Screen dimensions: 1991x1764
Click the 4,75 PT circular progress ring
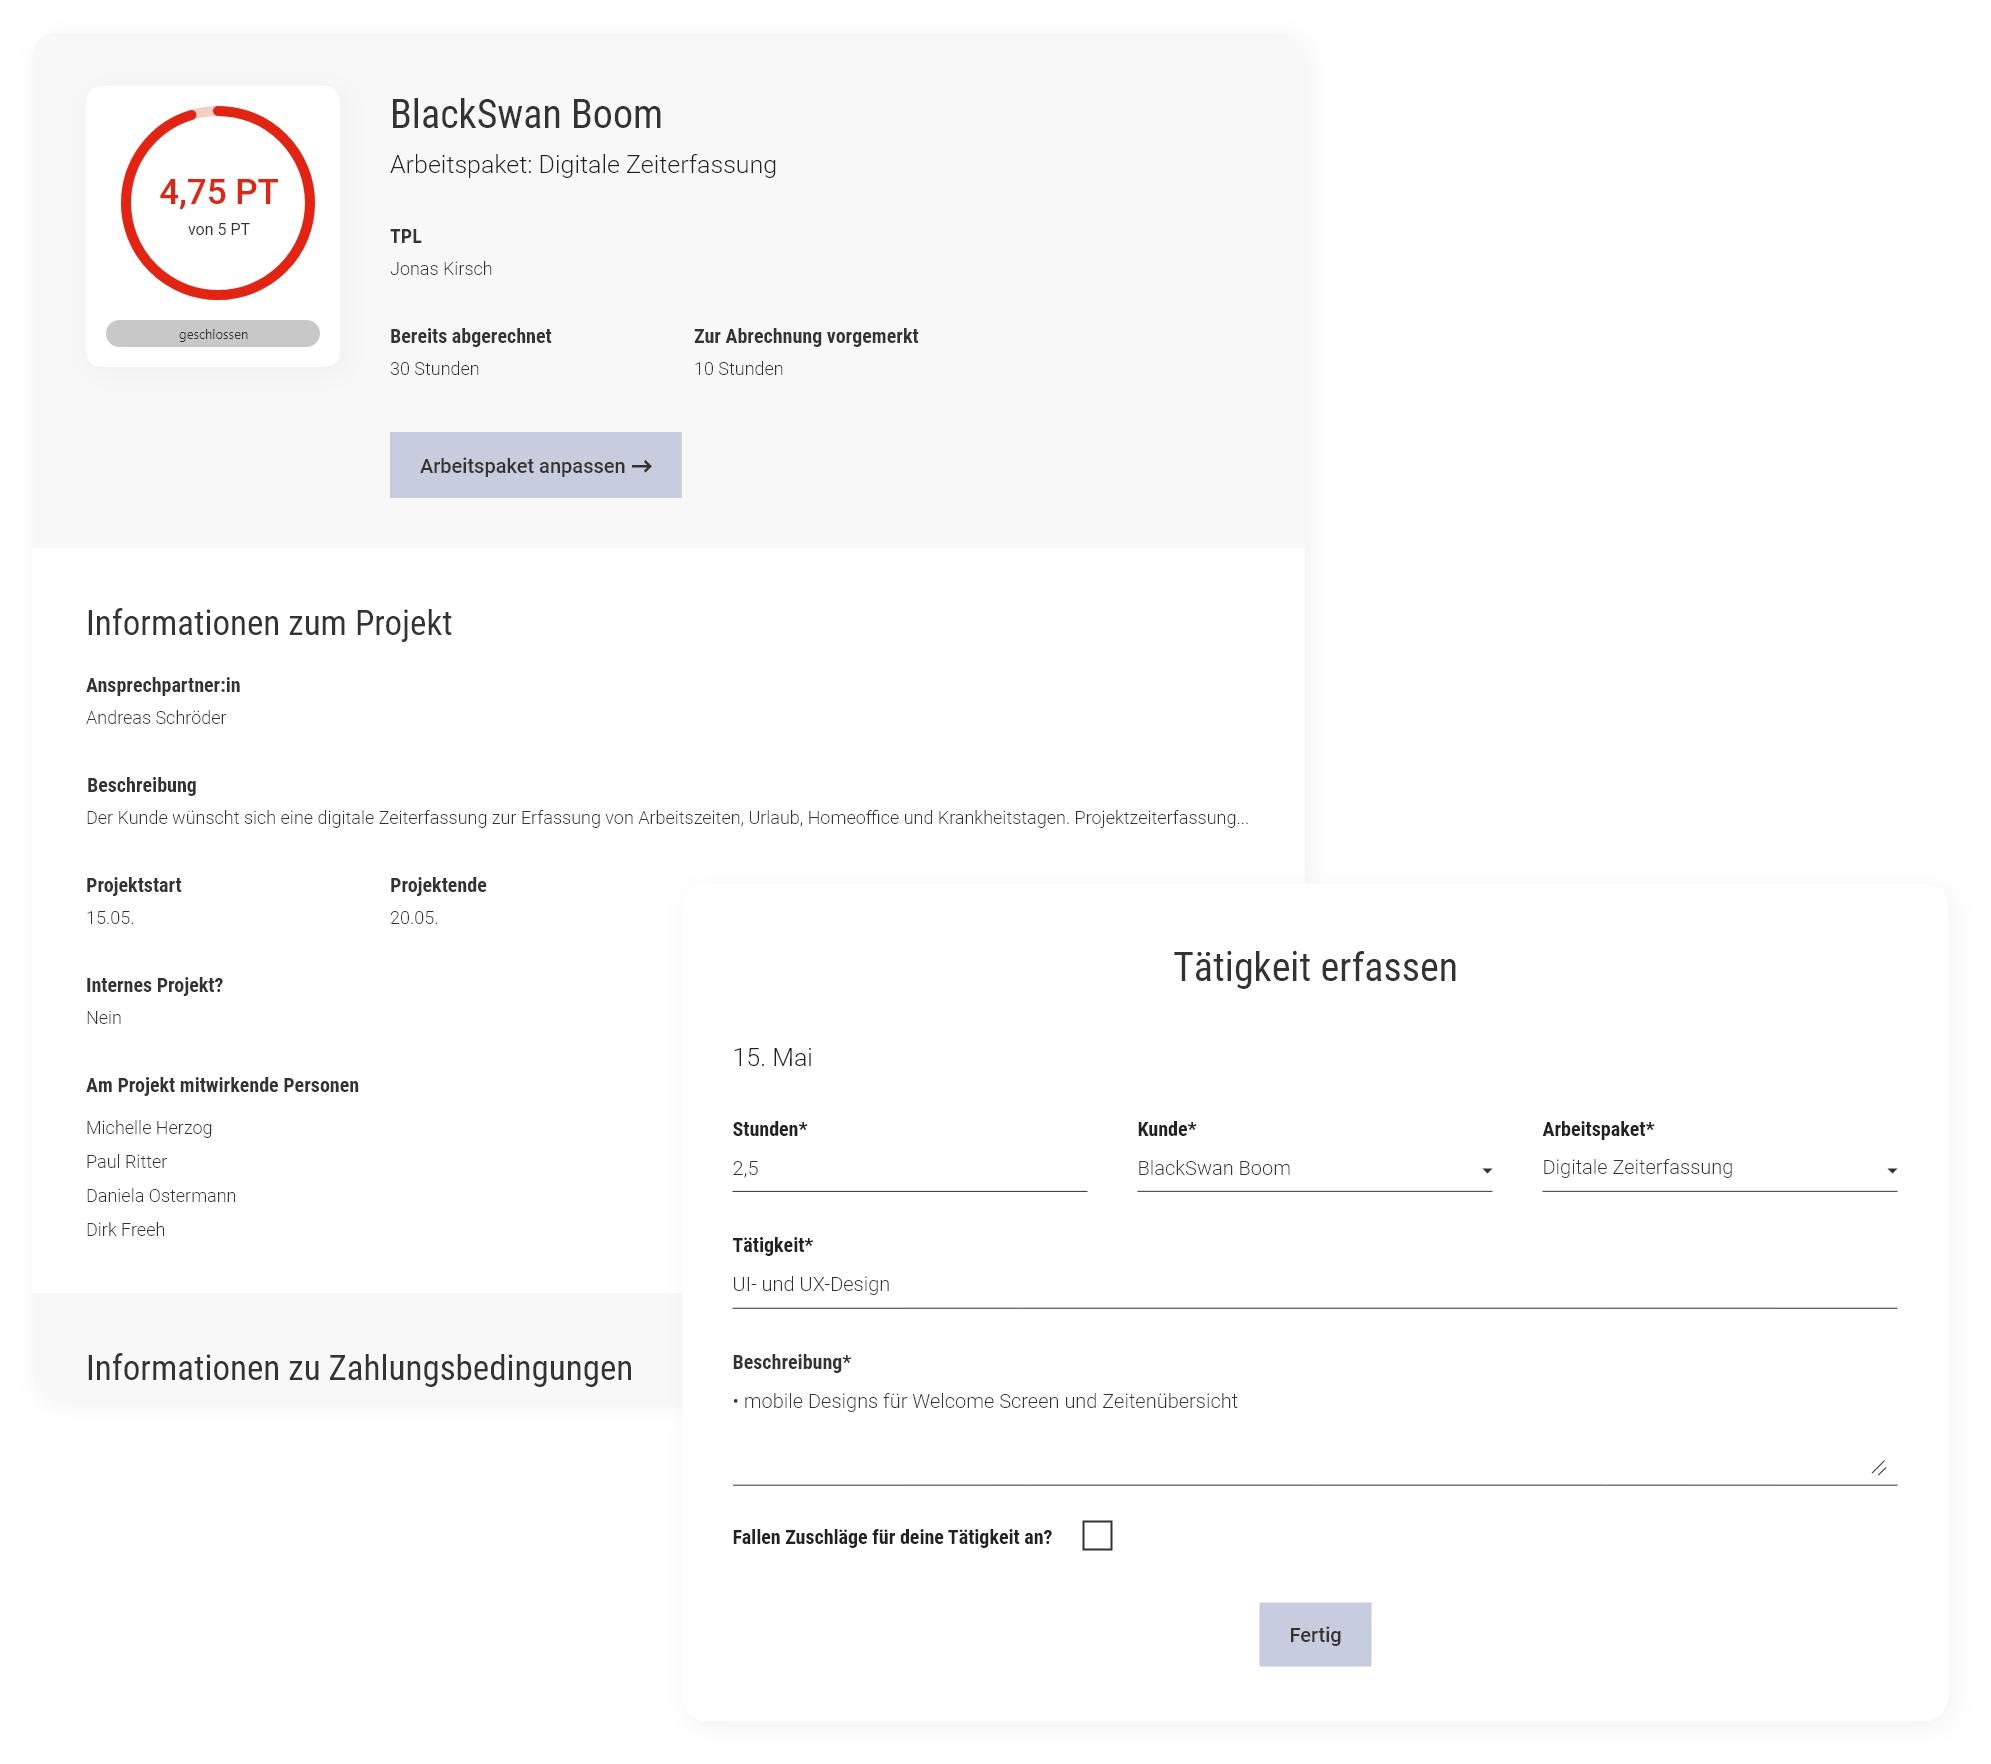(218, 203)
